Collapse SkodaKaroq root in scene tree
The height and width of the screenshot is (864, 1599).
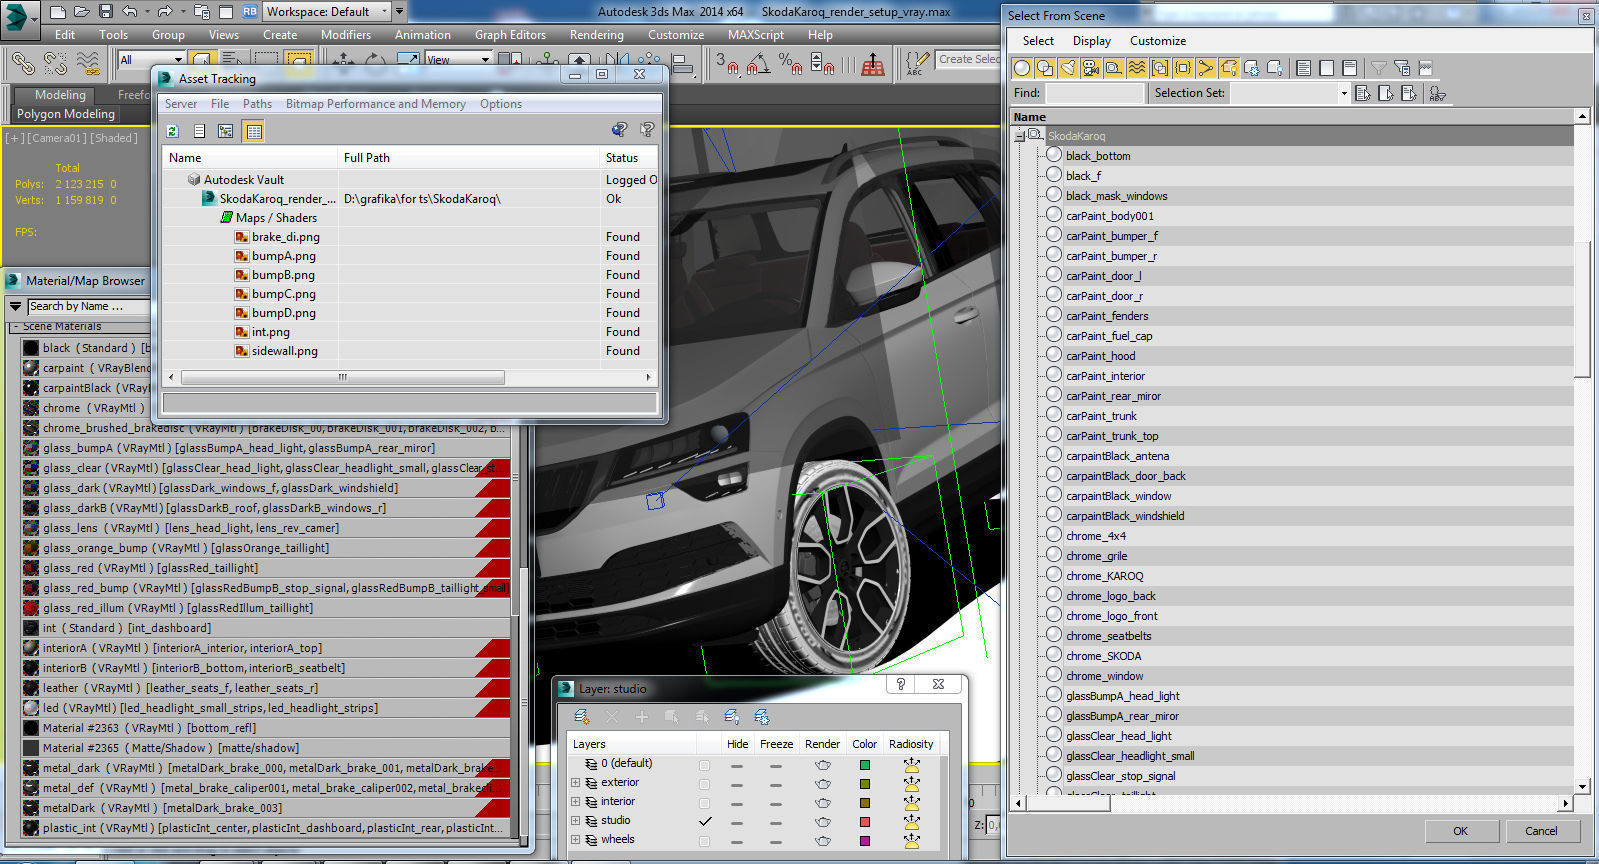(1019, 135)
